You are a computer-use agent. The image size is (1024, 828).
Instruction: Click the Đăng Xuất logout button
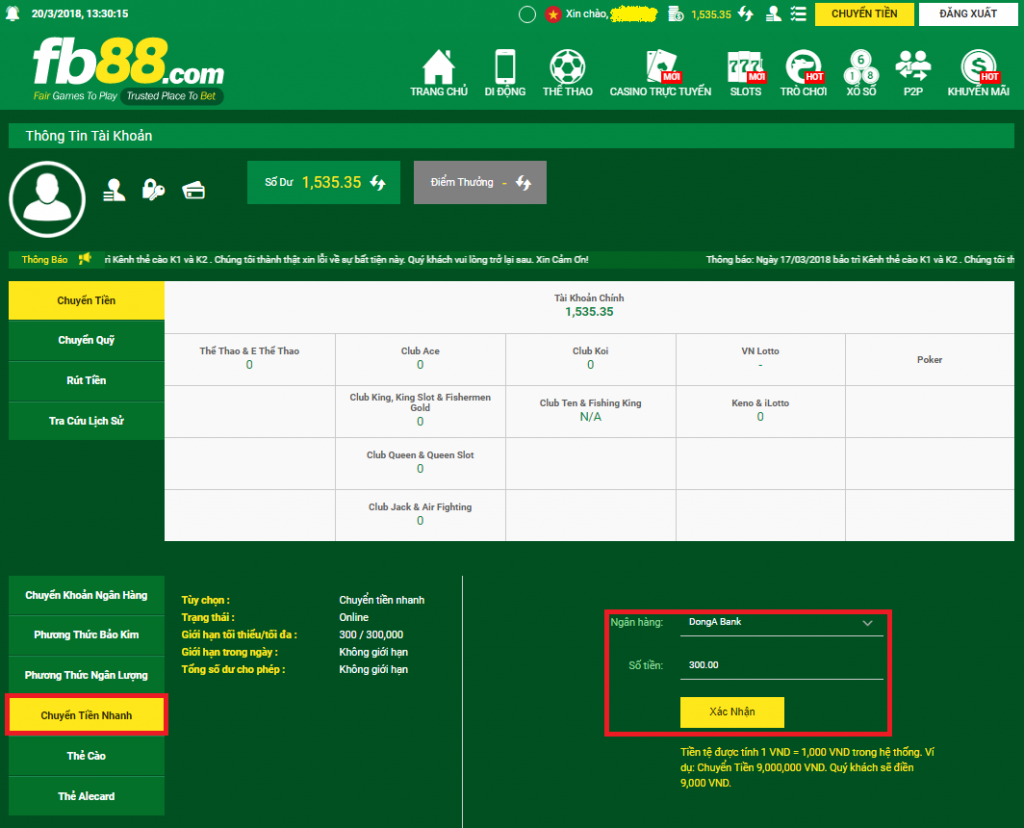click(967, 14)
